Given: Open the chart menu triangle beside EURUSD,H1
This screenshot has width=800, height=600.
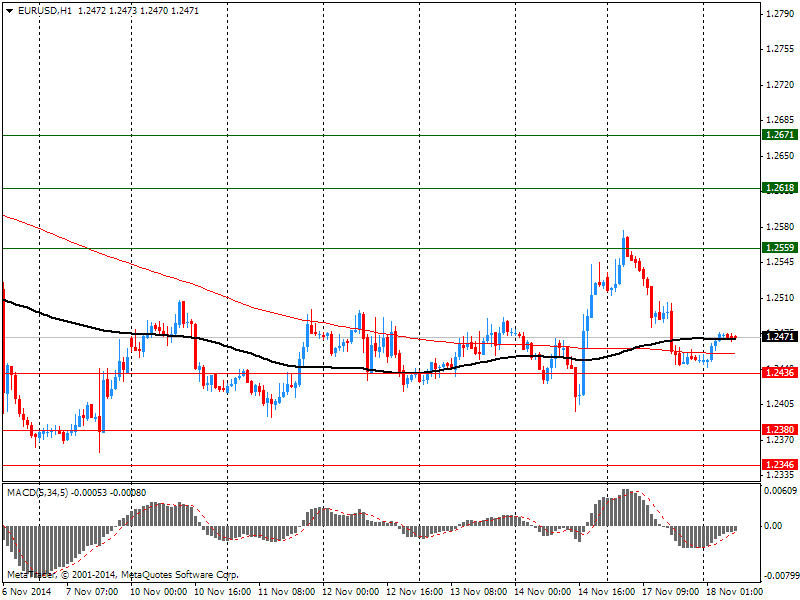Looking at the screenshot, I should point(10,11).
